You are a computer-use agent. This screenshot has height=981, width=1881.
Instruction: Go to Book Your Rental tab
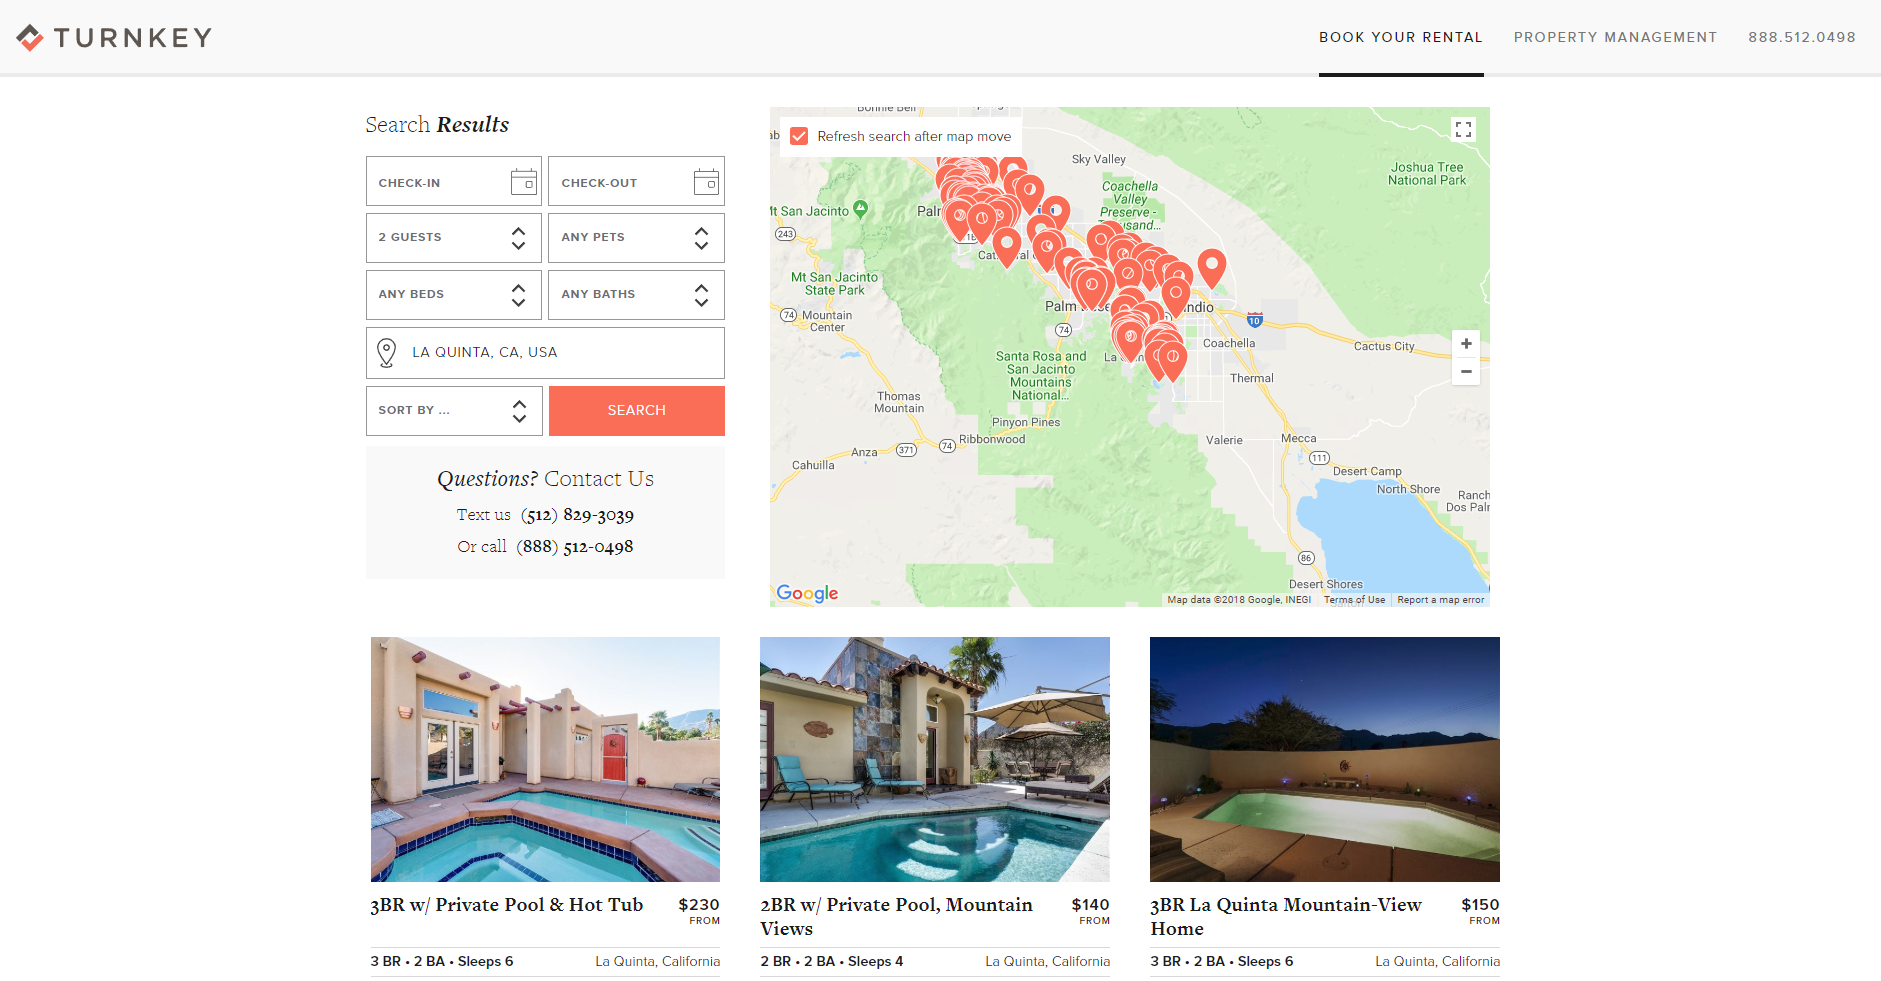point(1400,37)
